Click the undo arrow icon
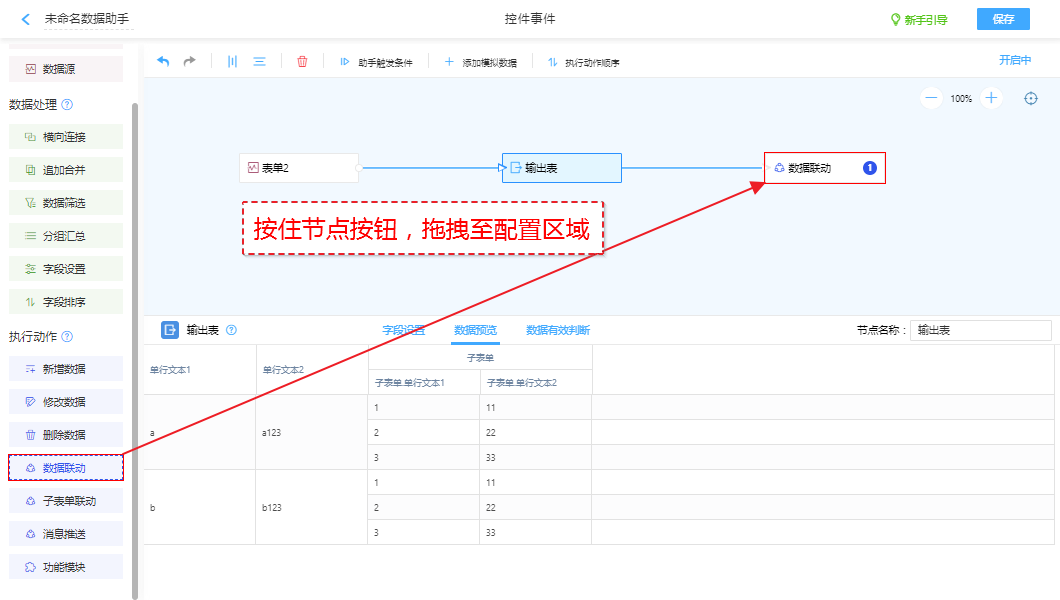The image size is (1060, 600). (x=163, y=61)
